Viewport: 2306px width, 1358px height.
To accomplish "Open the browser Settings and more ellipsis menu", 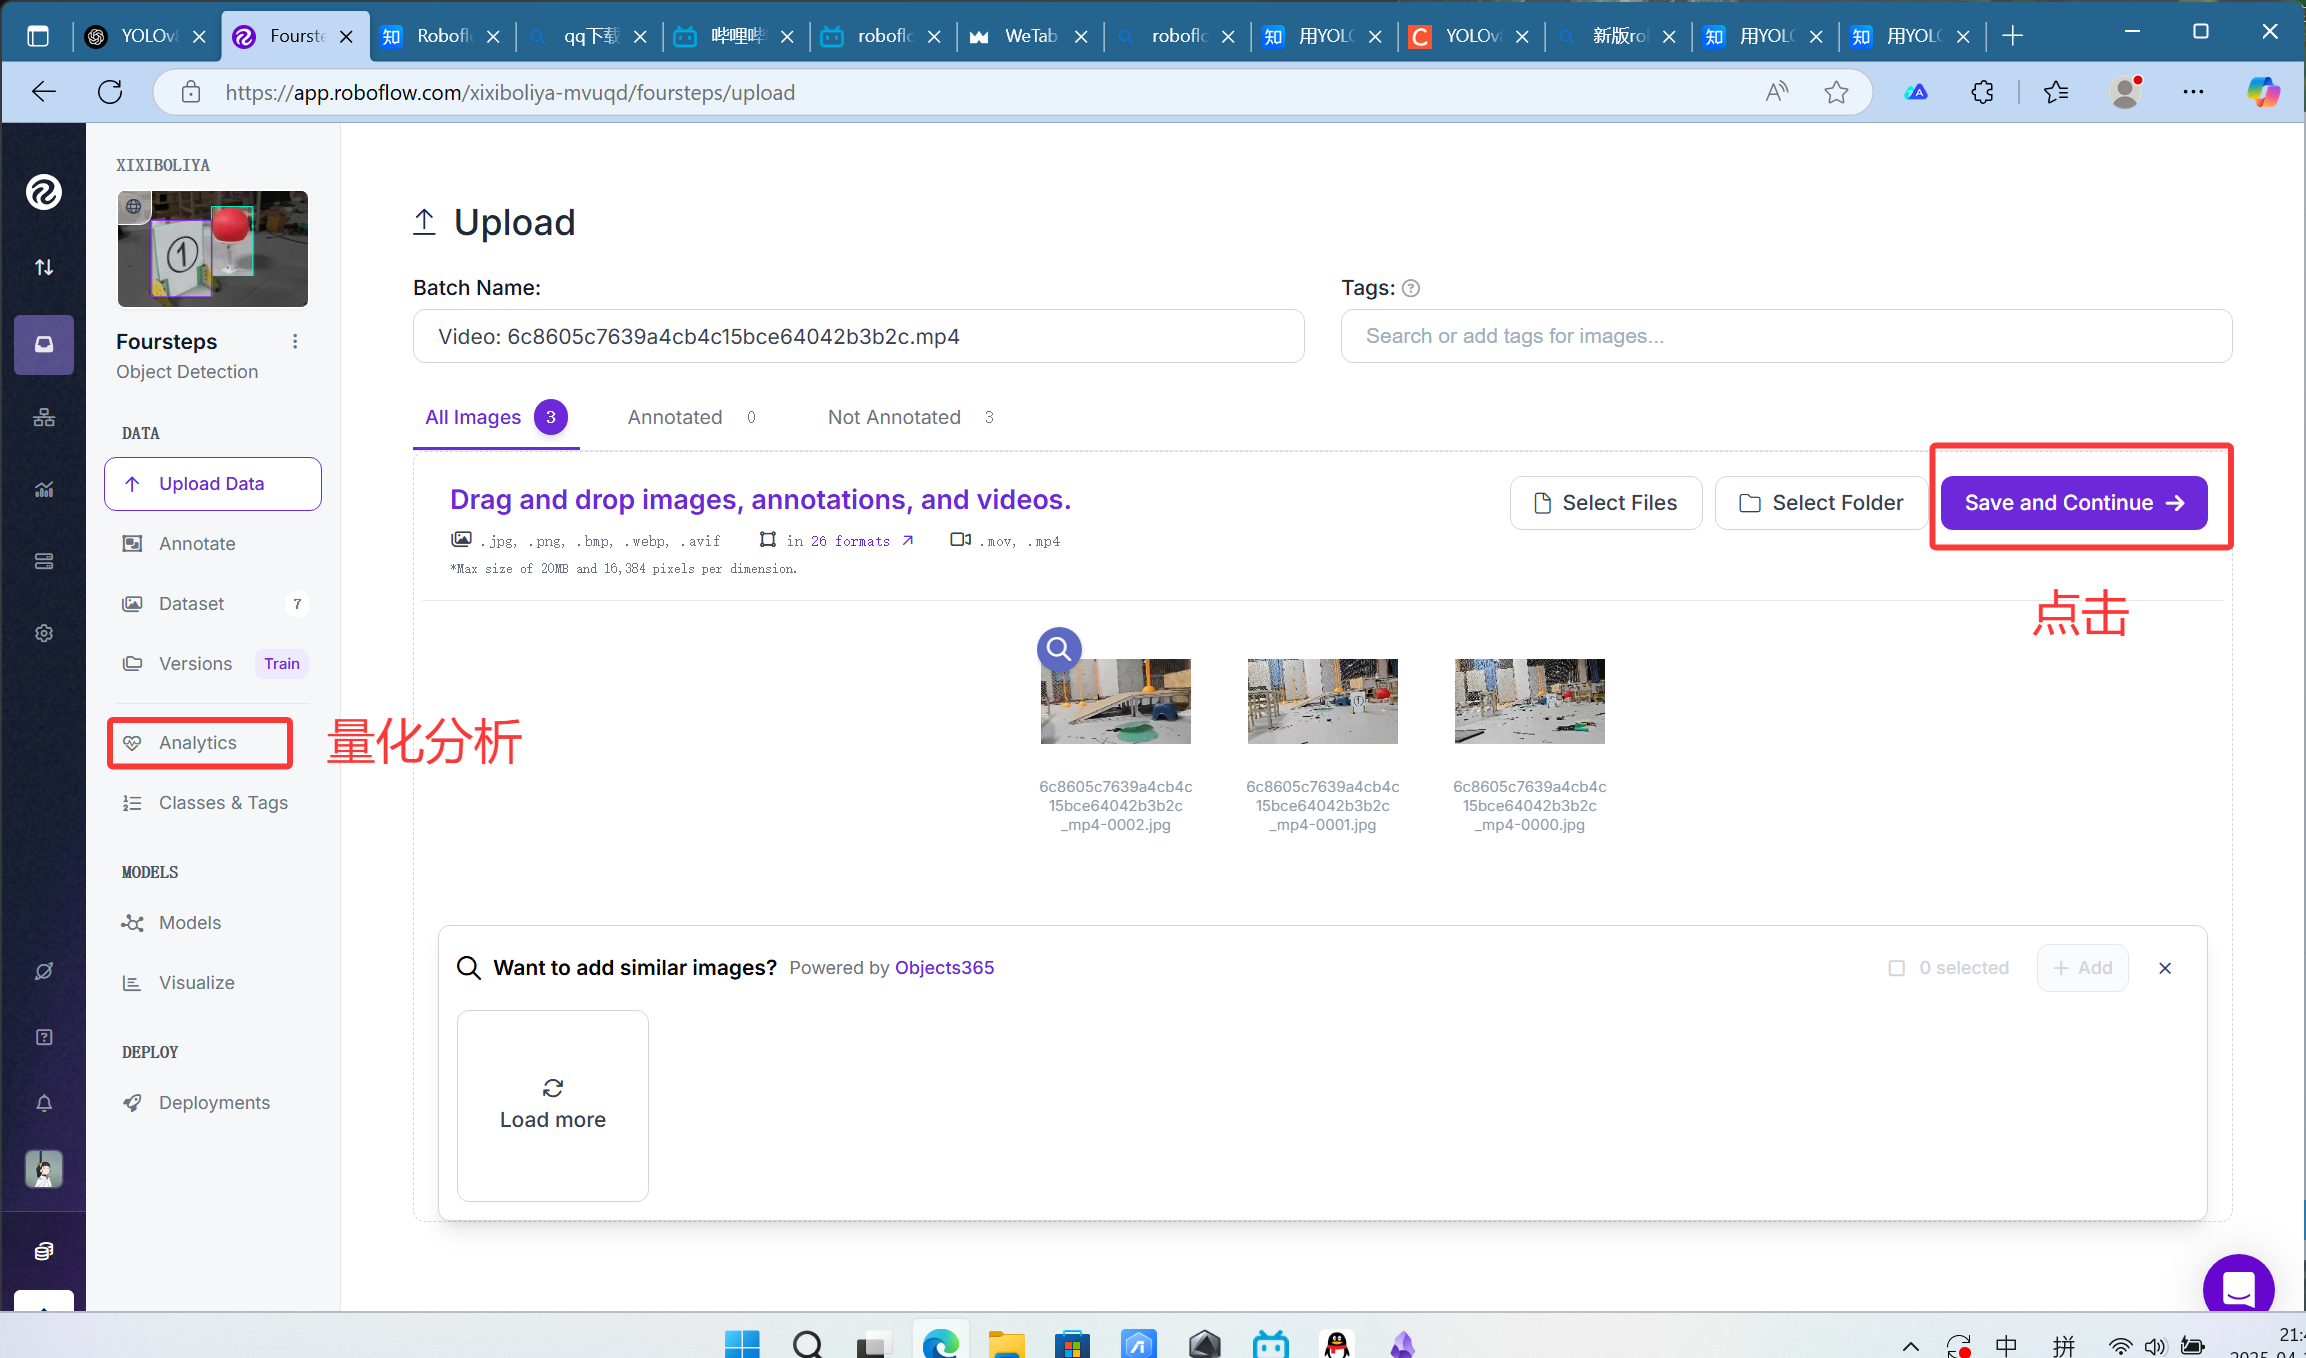I will tap(2193, 92).
